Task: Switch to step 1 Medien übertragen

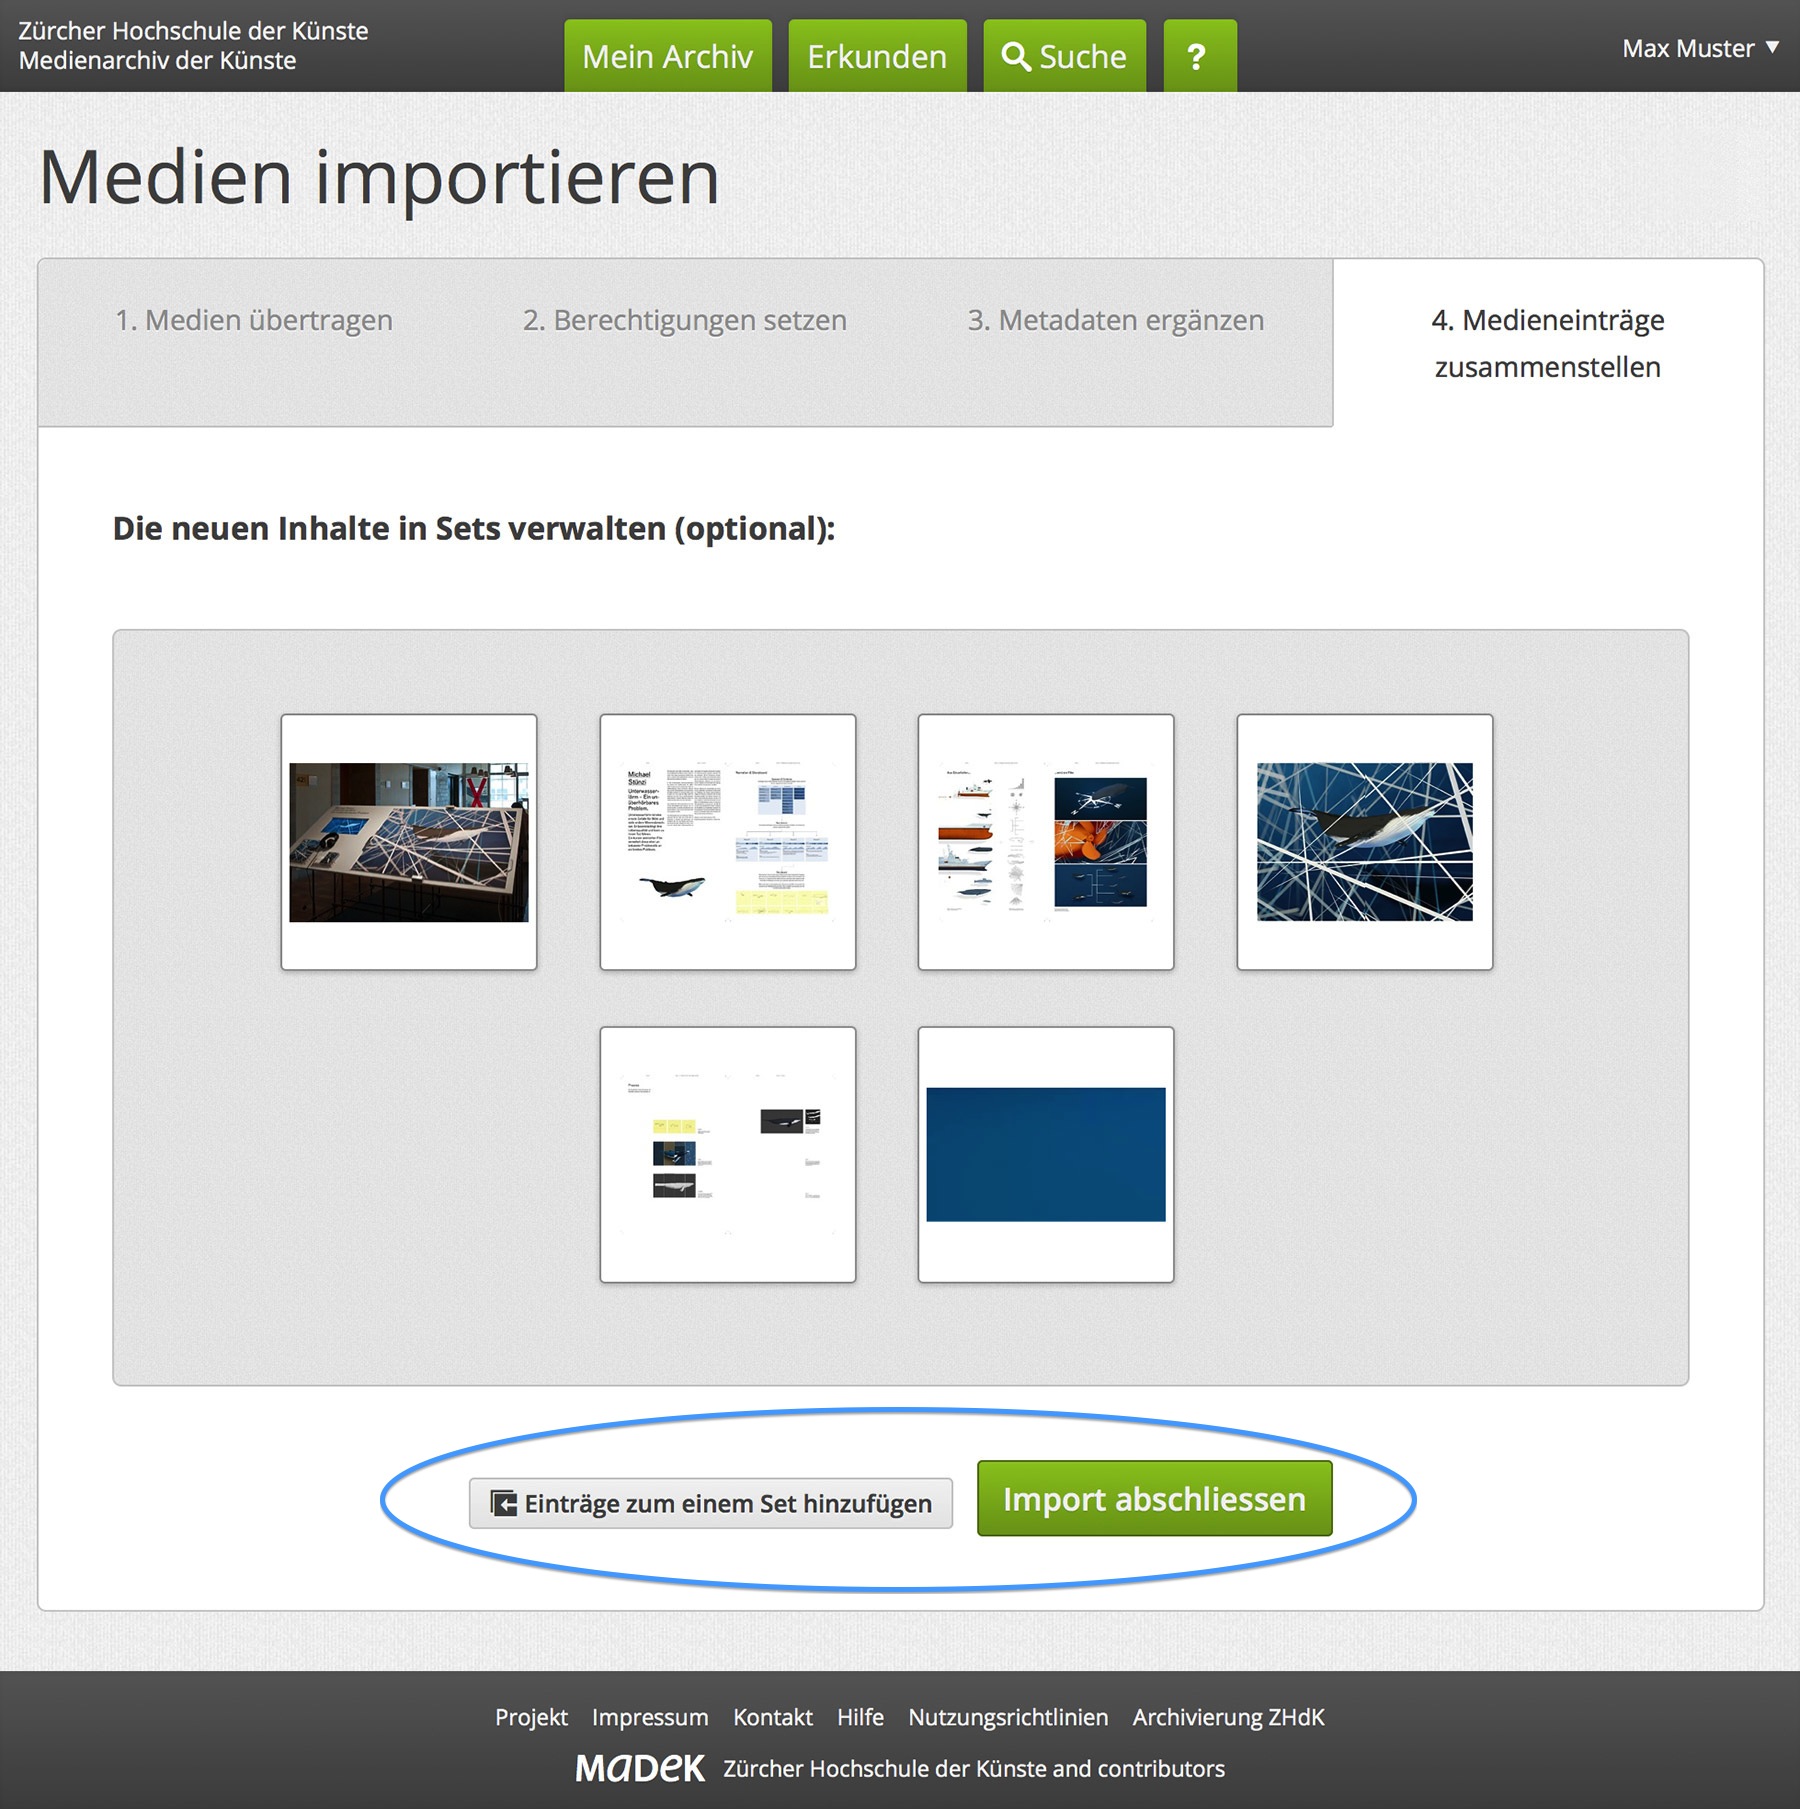Action: click(254, 320)
